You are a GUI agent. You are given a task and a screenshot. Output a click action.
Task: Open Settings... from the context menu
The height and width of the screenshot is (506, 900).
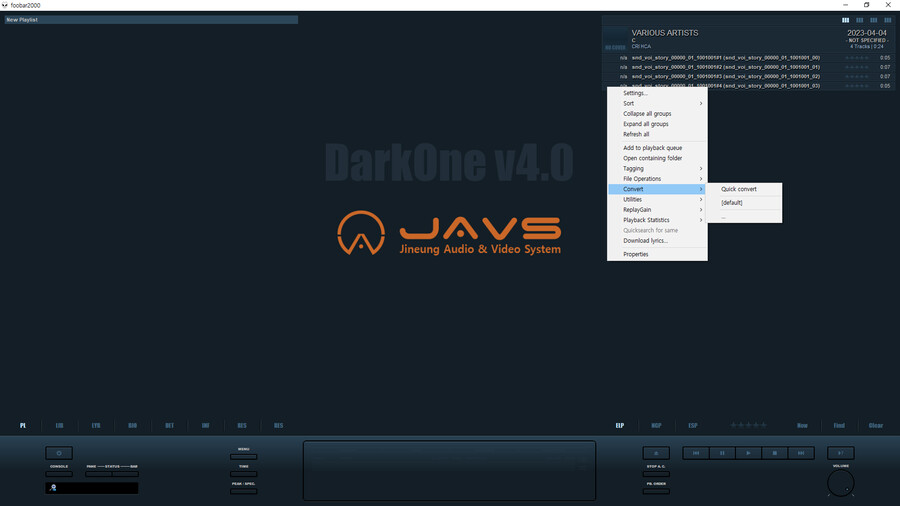[x=657, y=93]
